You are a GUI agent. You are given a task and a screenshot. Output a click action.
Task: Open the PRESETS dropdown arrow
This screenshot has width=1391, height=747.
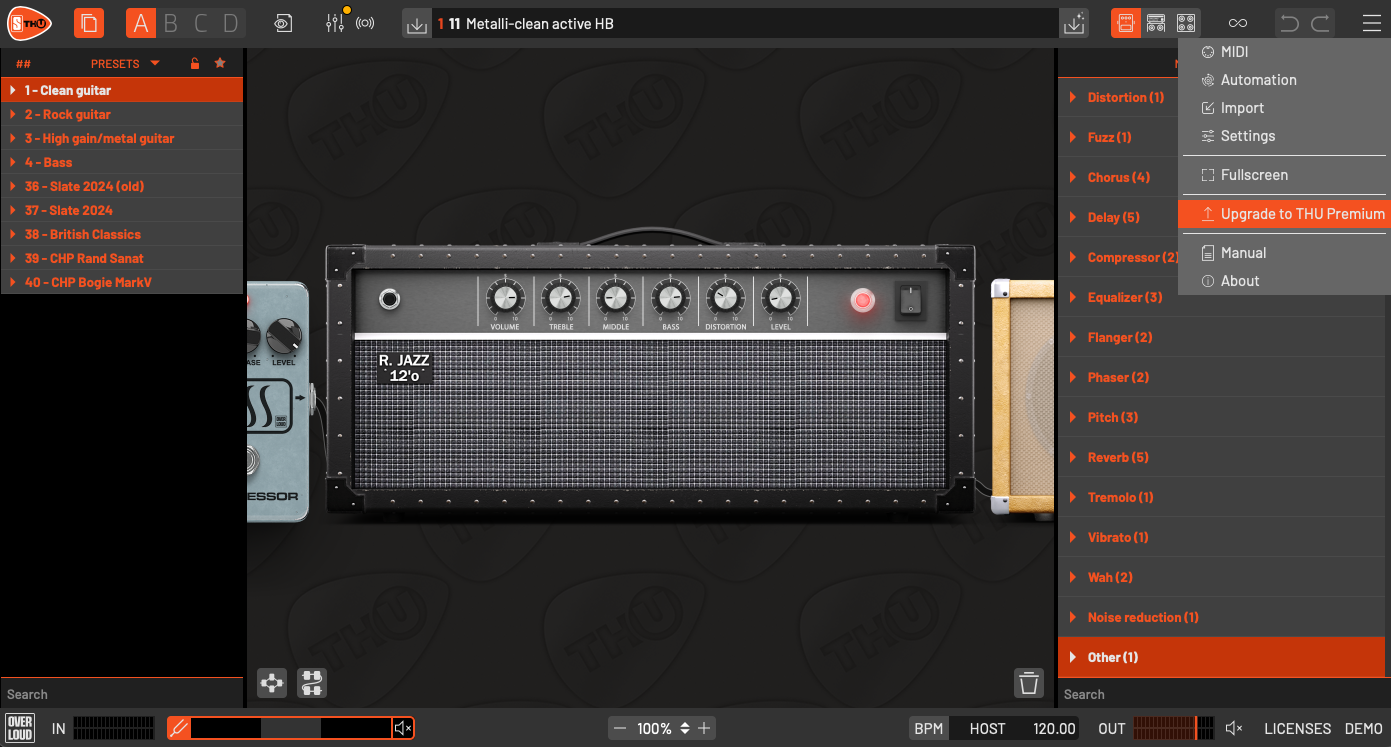click(155, 63)
